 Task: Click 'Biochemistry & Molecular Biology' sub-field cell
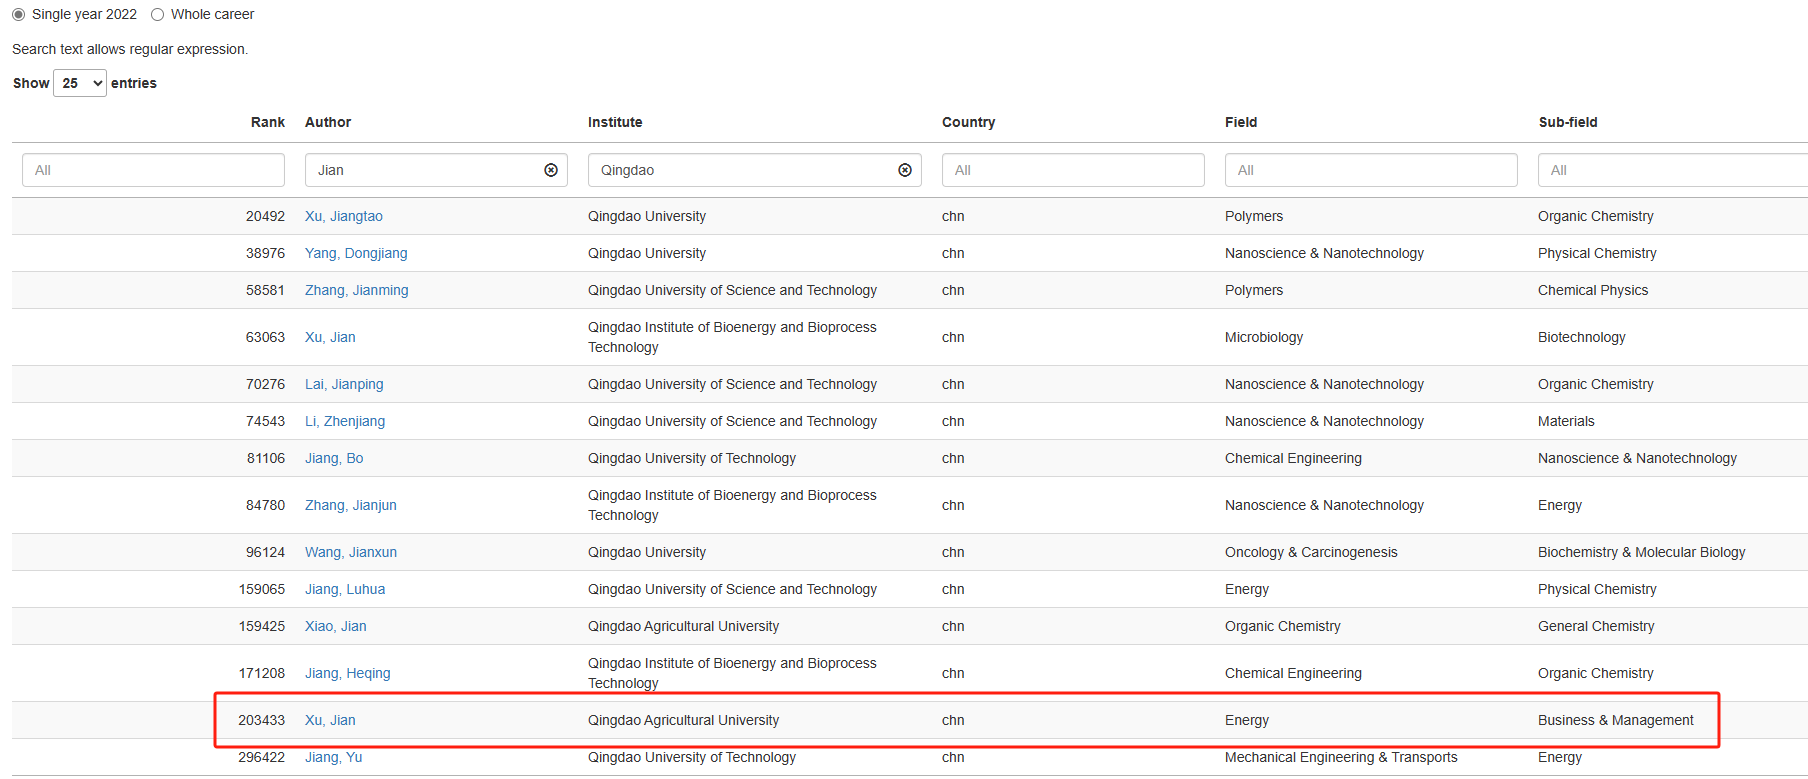(1642, 552)
